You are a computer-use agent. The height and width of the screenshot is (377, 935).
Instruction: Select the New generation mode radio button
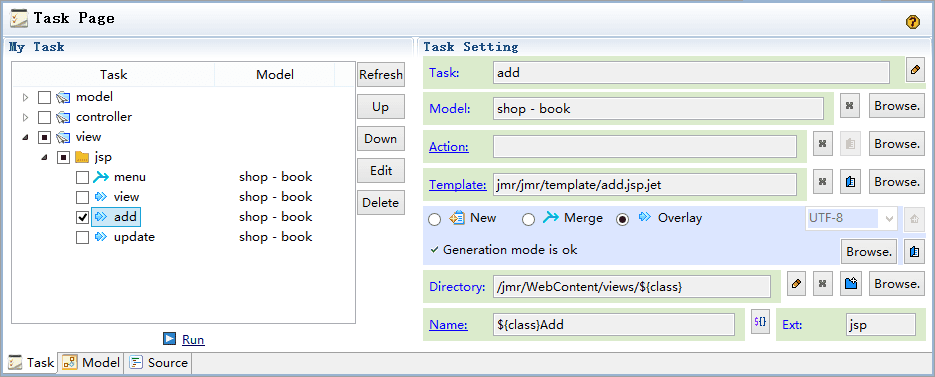point(435,220)
